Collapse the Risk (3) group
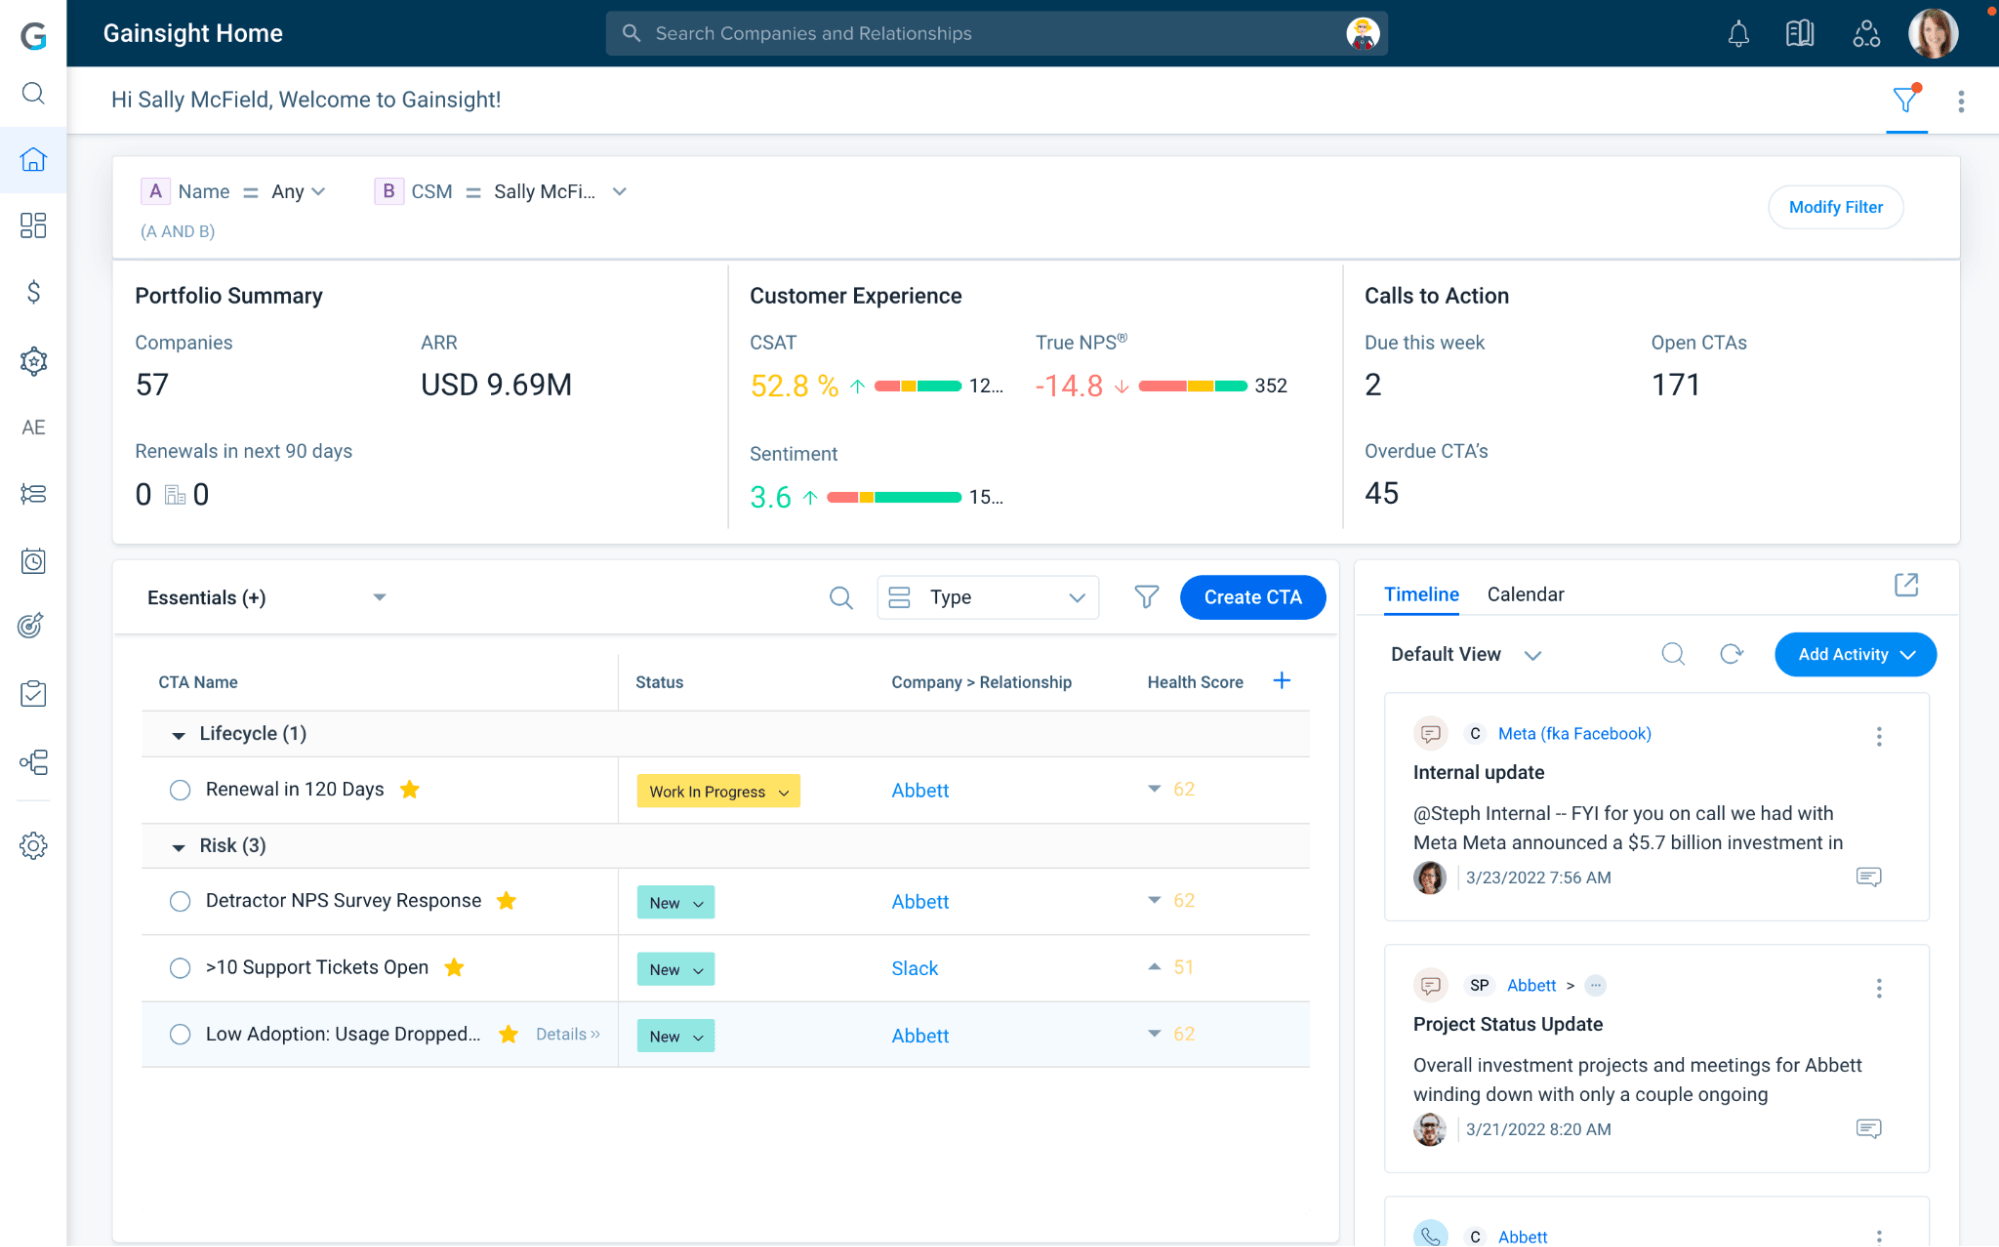 (x=179, y=845)
